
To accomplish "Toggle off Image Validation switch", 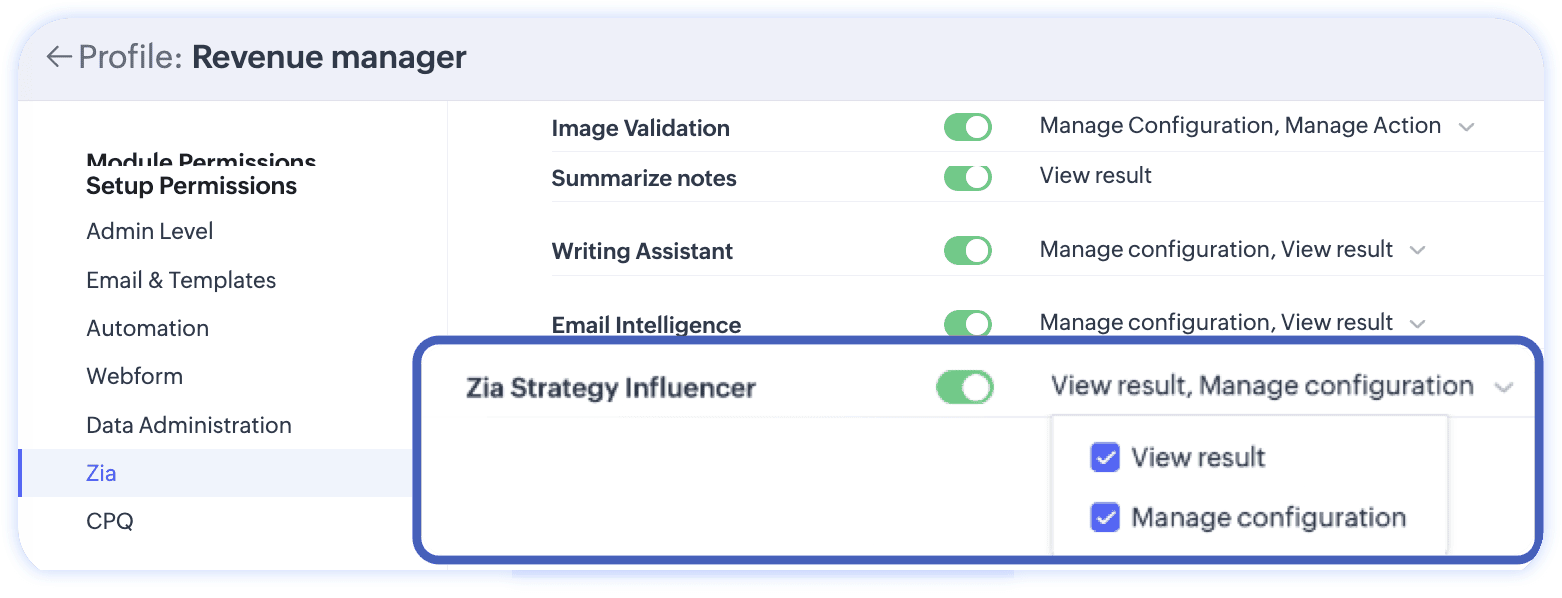I will [x=967, y=128].
